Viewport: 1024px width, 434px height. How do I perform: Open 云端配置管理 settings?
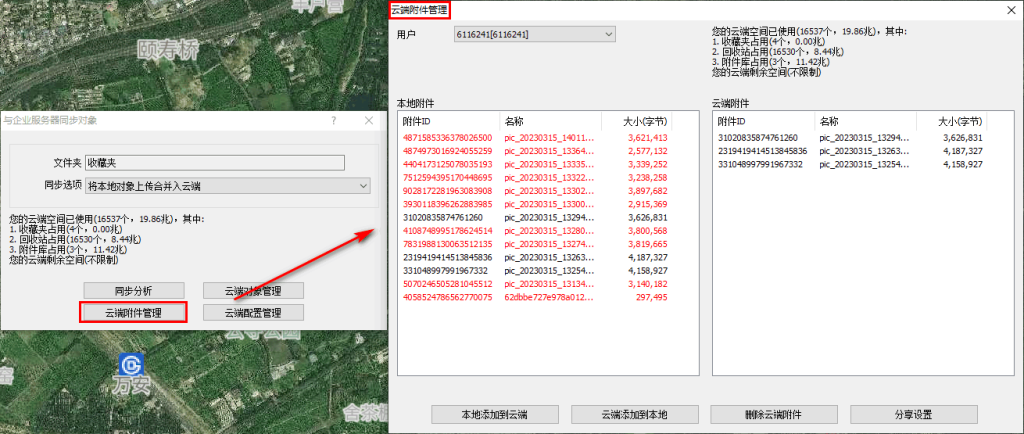coord(253,312)
